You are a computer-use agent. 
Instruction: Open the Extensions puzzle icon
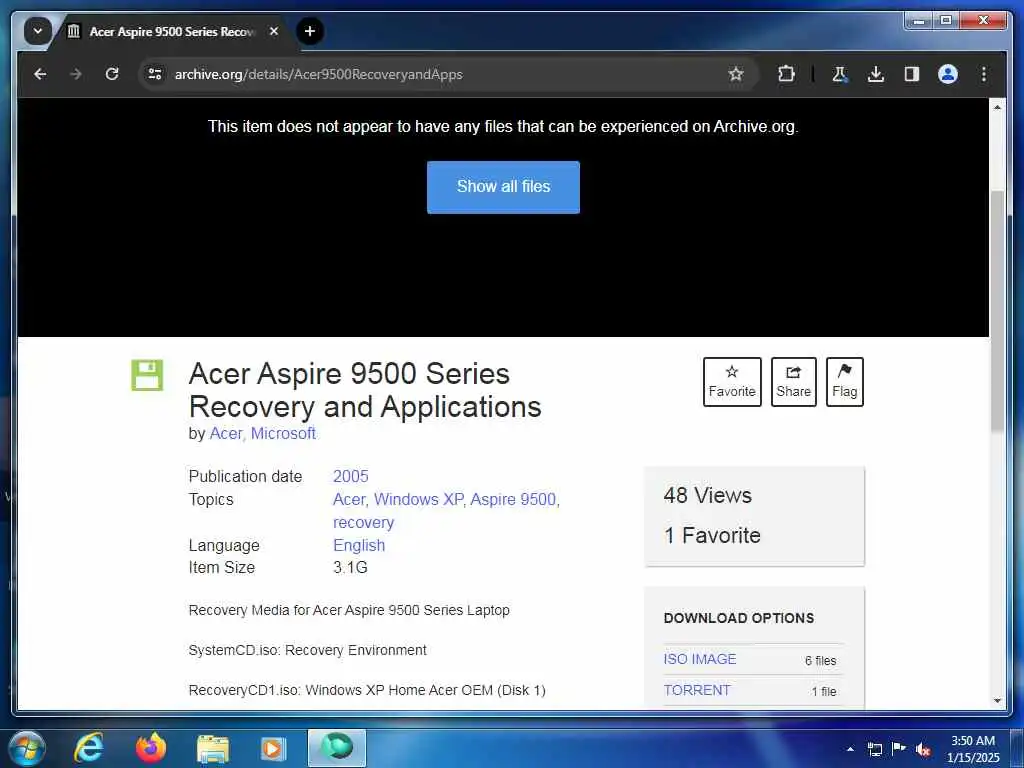tap(786, 74)
